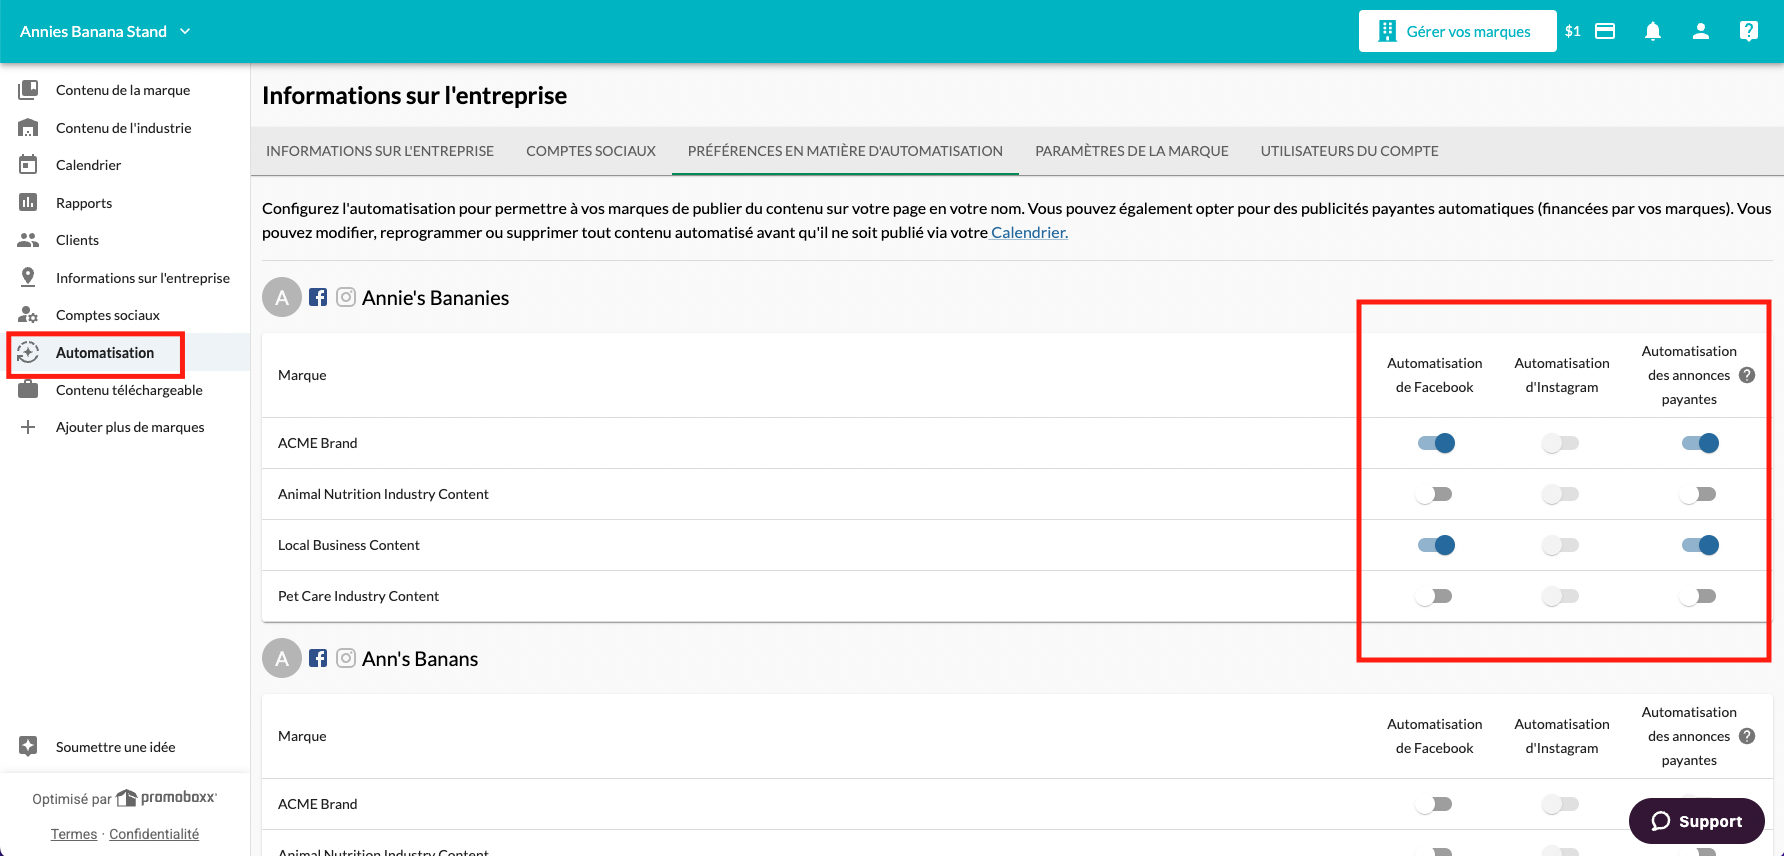1784x856 pixels.
Task: Click the $1 balance in header
Action: tap(1573, 31)
